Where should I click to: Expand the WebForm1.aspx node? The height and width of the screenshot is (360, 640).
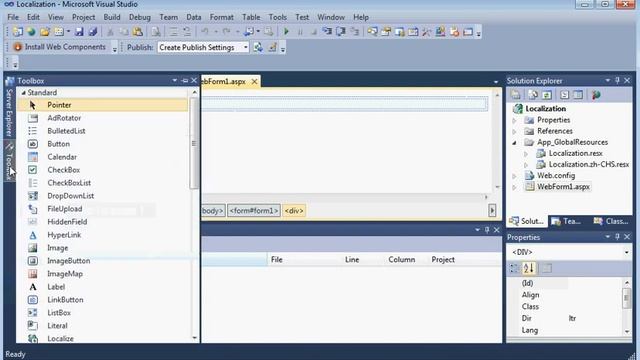click(x=515, y=187)
